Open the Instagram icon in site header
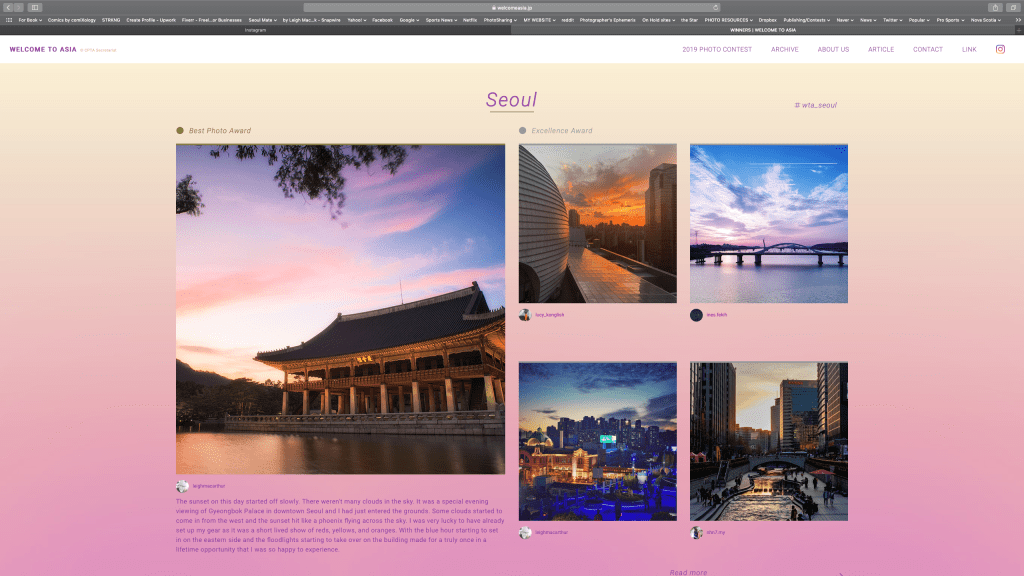Viewport: 1024px width, 576px height. [1000, 49]
